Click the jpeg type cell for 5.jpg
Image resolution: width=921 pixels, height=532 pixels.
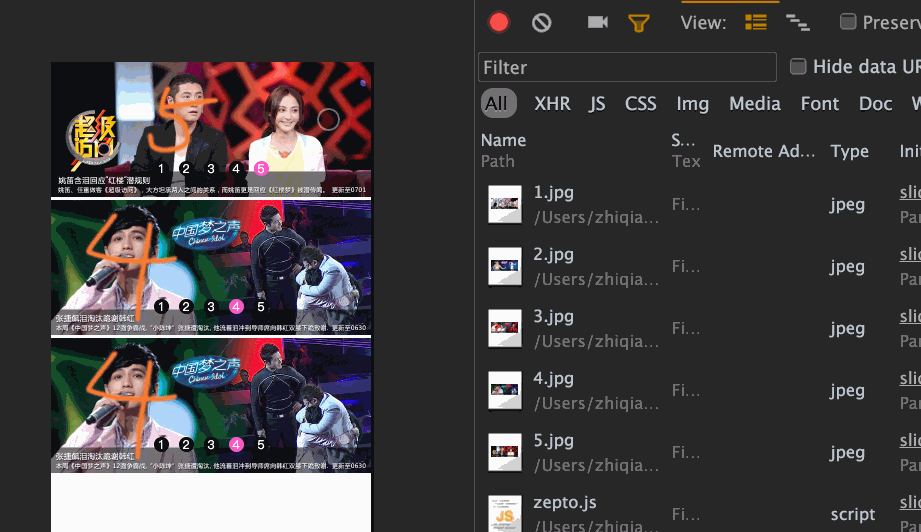(847, 453)
